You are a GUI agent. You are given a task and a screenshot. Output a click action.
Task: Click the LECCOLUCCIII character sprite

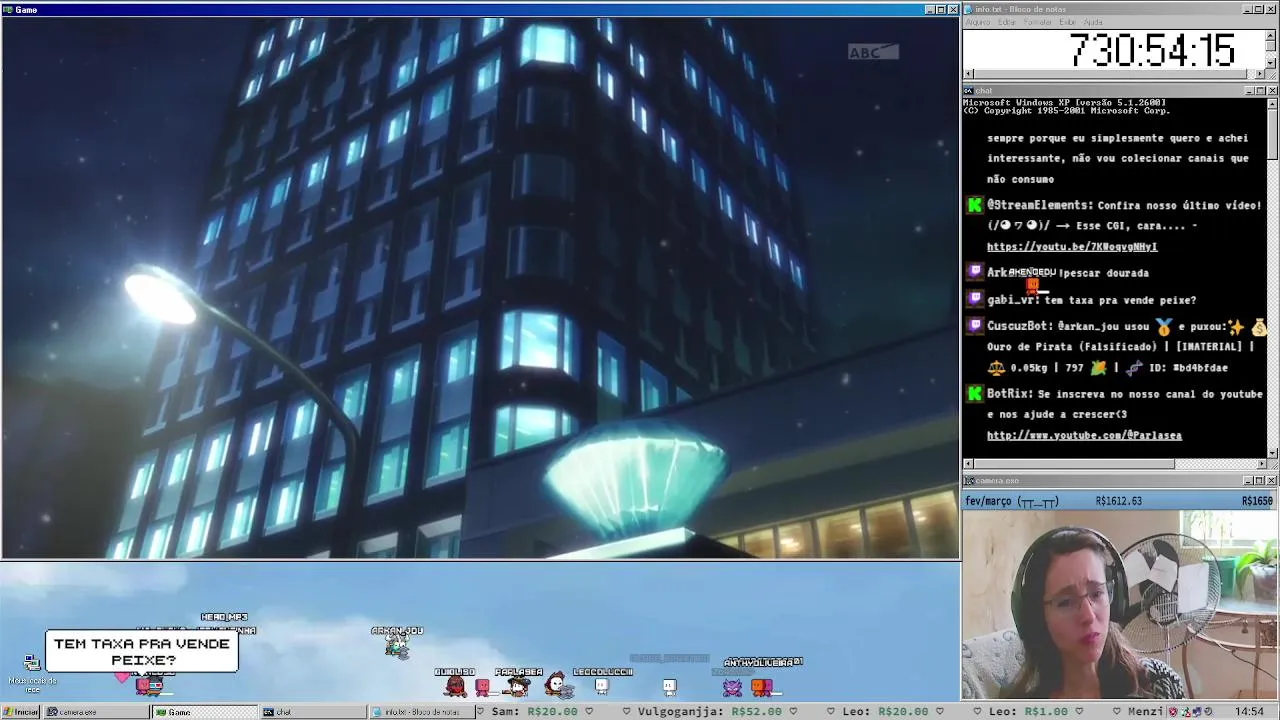click(602, 686)
